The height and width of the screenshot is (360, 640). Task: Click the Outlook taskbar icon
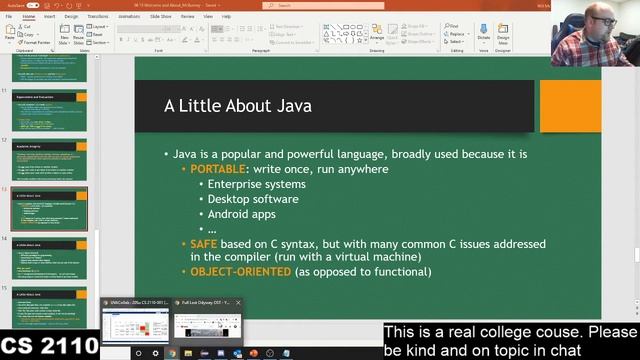tap(237, 353)
